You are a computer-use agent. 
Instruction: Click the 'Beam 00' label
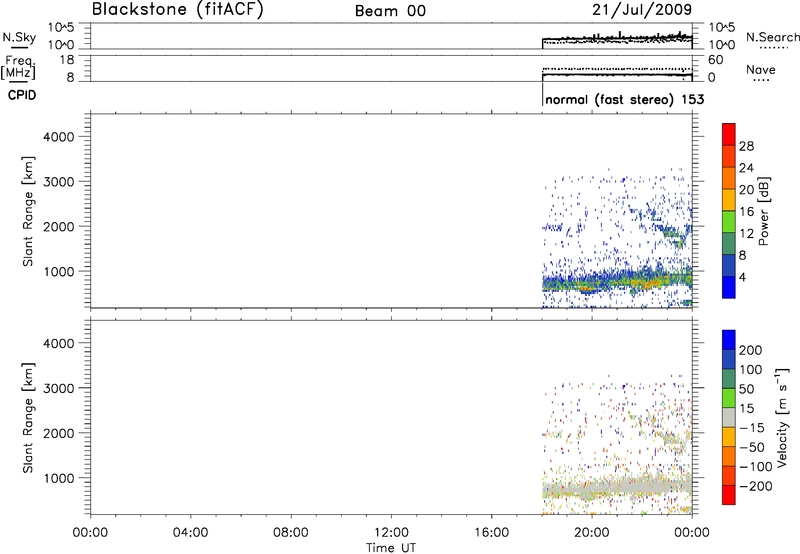(x=390, y=11)
